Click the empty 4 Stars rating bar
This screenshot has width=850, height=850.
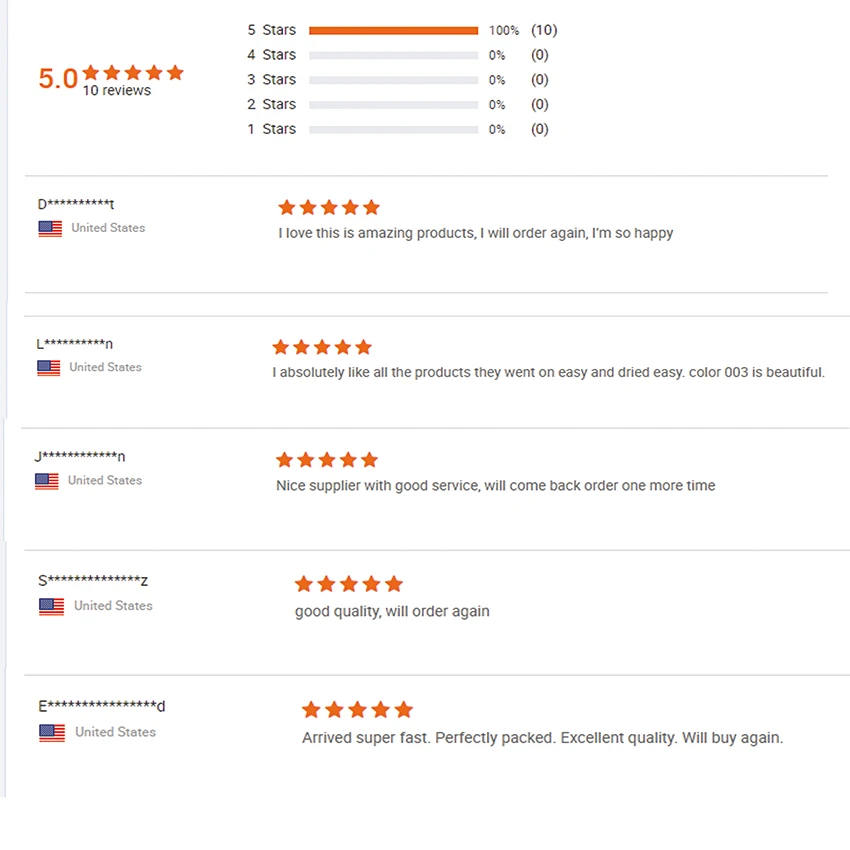[393, 55]
